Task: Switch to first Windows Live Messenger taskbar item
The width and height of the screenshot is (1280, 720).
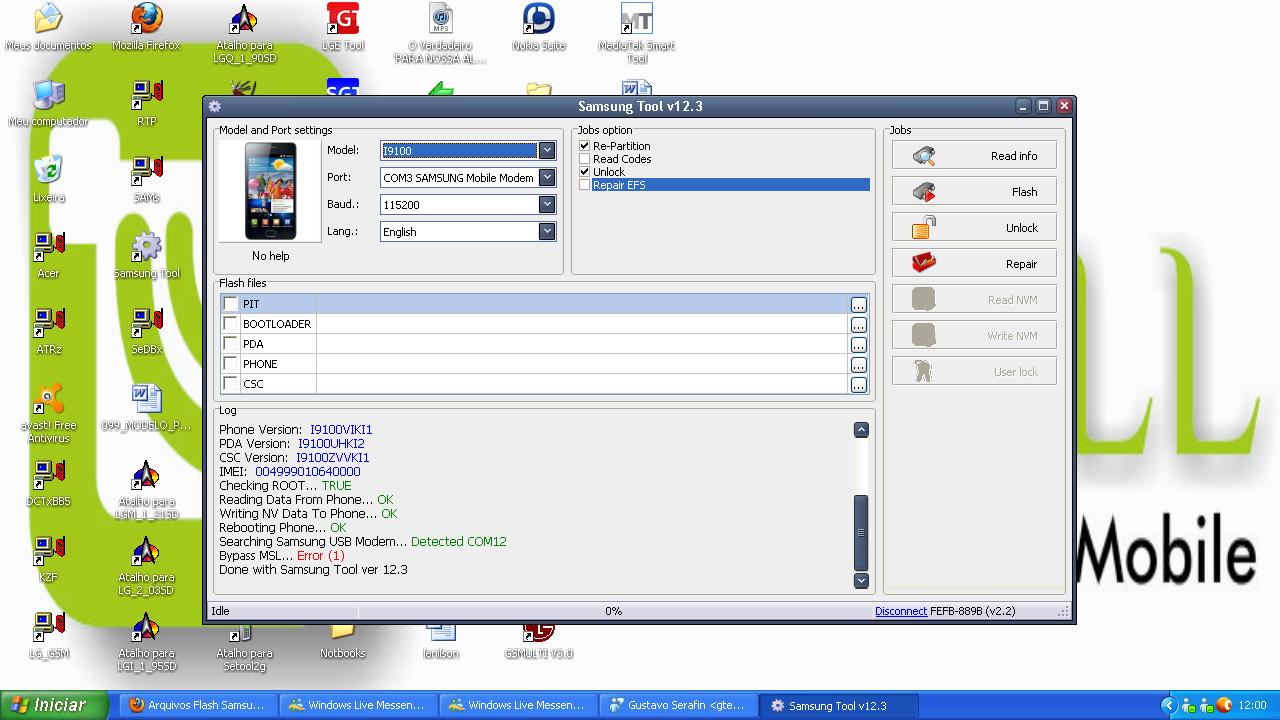Action: click(358, 705)
